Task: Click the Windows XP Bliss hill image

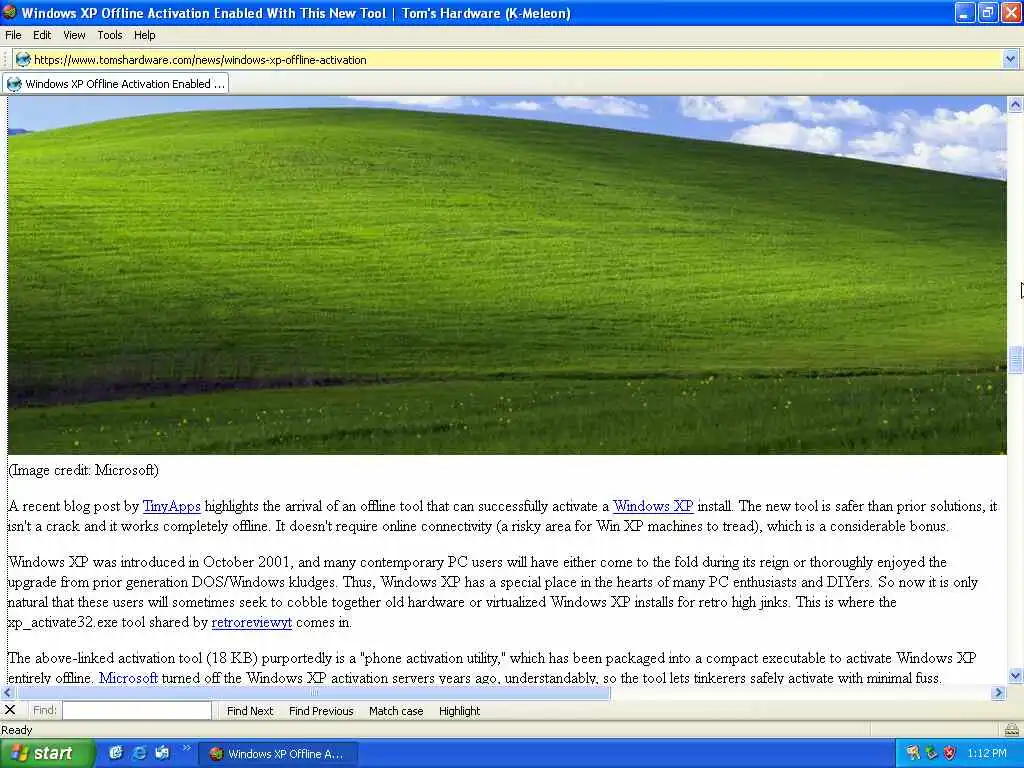Action: (507, 275)
